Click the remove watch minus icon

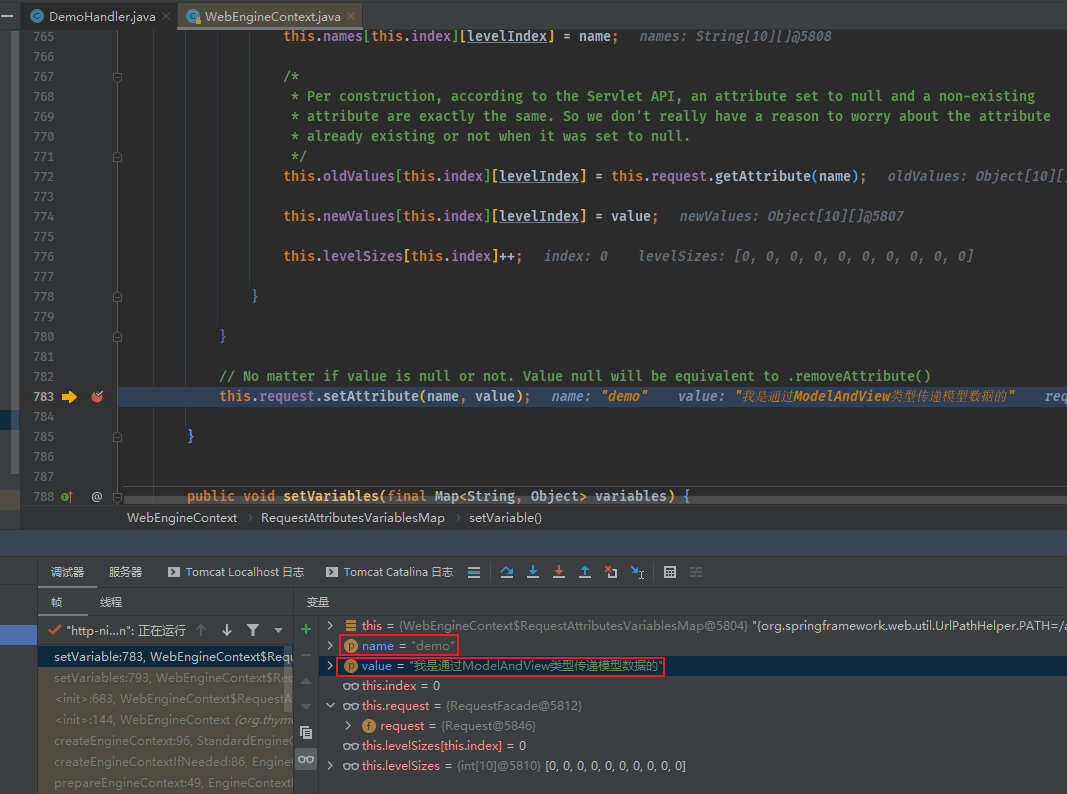click(x=306, y=655)
